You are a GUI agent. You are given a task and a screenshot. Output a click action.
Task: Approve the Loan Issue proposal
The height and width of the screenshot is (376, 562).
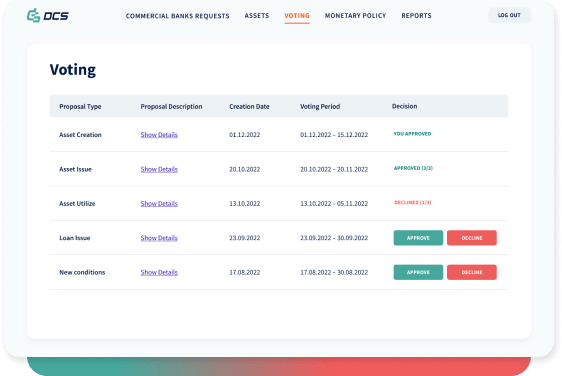click(418, 238)
